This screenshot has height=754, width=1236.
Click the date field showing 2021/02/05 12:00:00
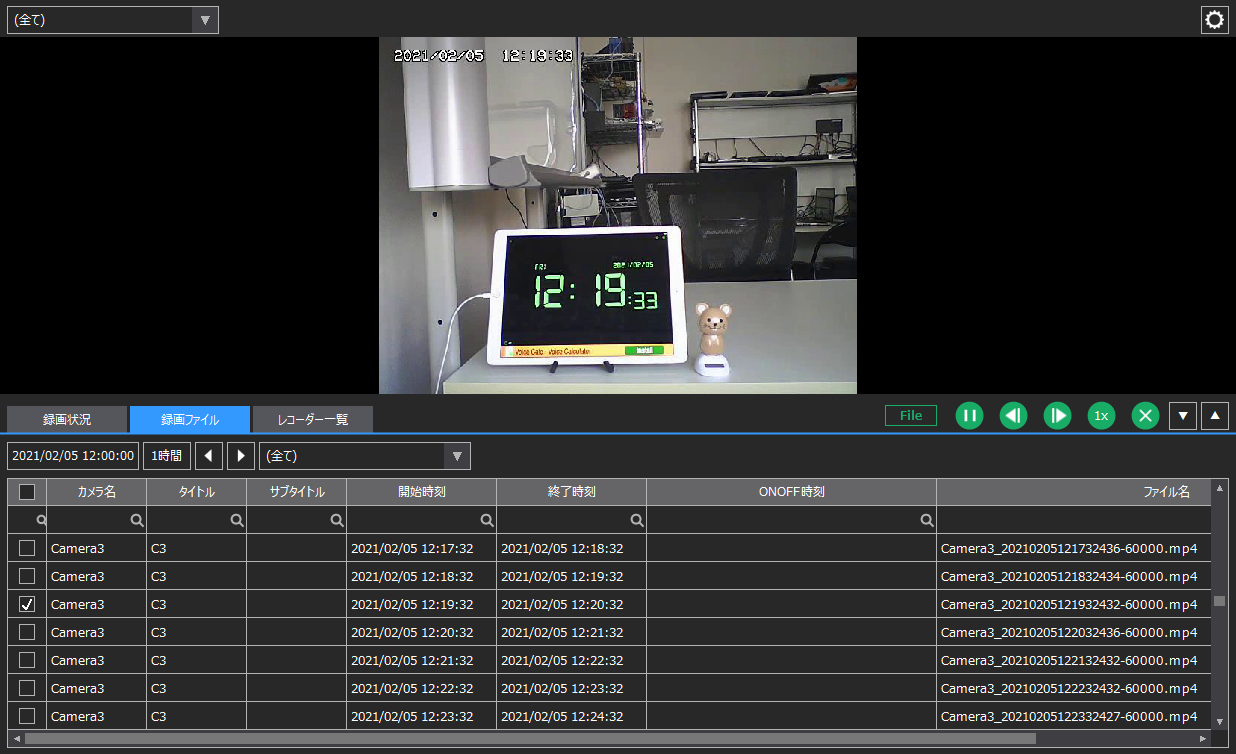(x=72, y=455)
